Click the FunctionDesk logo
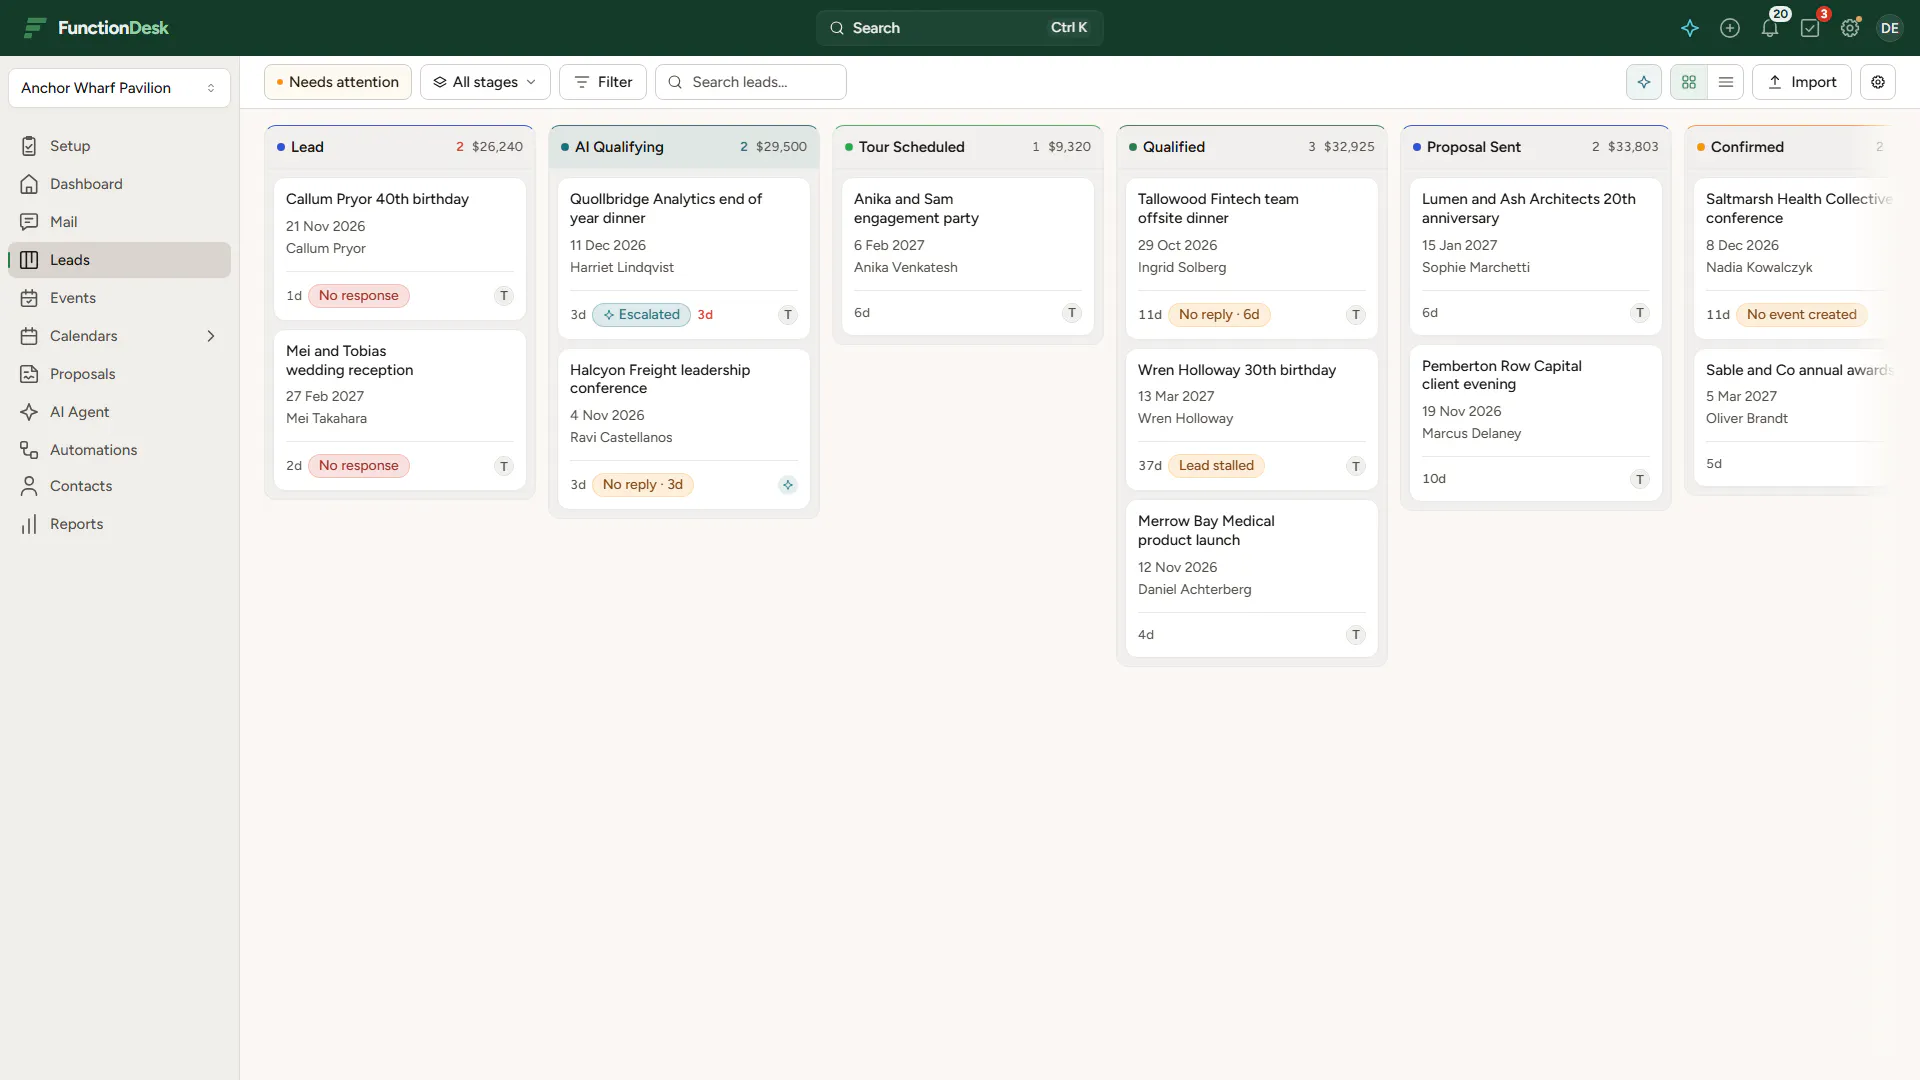Screen dimensions: 1920x1080 [96, 28]
